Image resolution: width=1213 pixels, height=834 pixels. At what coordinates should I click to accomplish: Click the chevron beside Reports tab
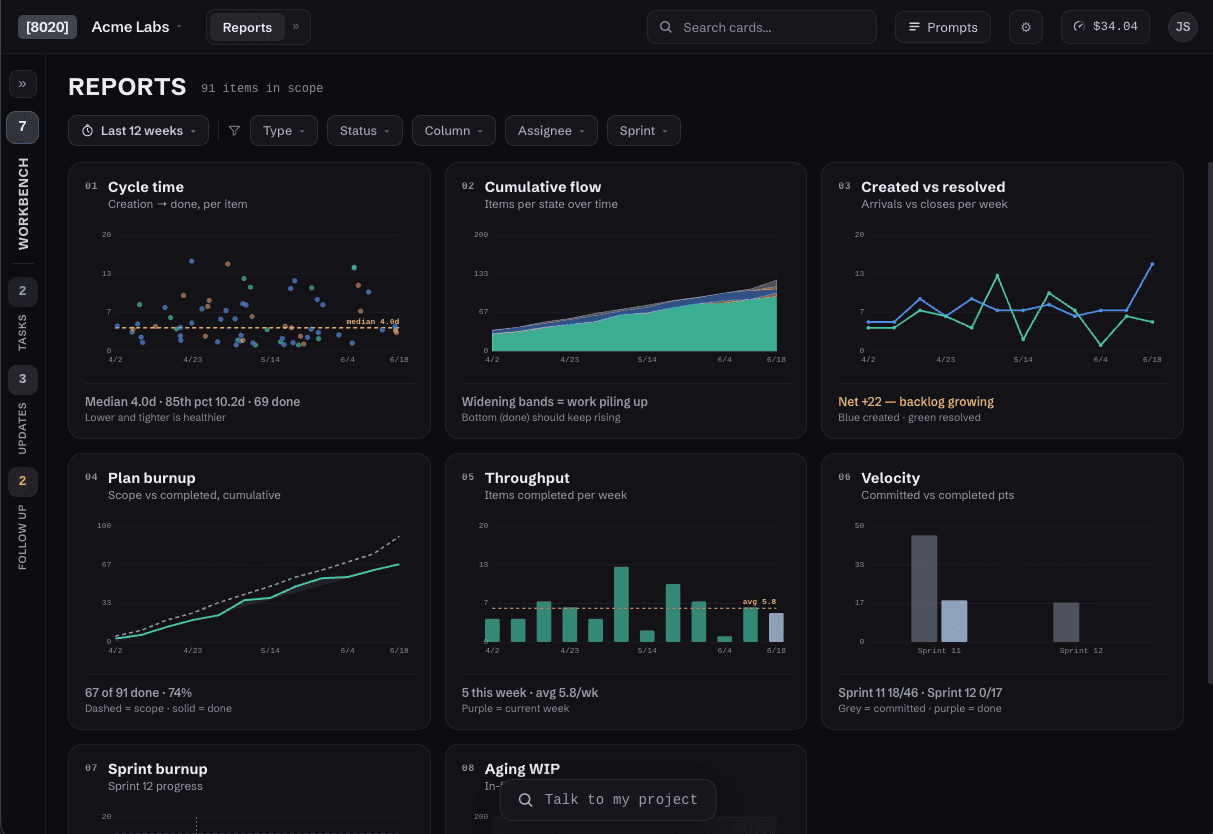tap(296, 27)
